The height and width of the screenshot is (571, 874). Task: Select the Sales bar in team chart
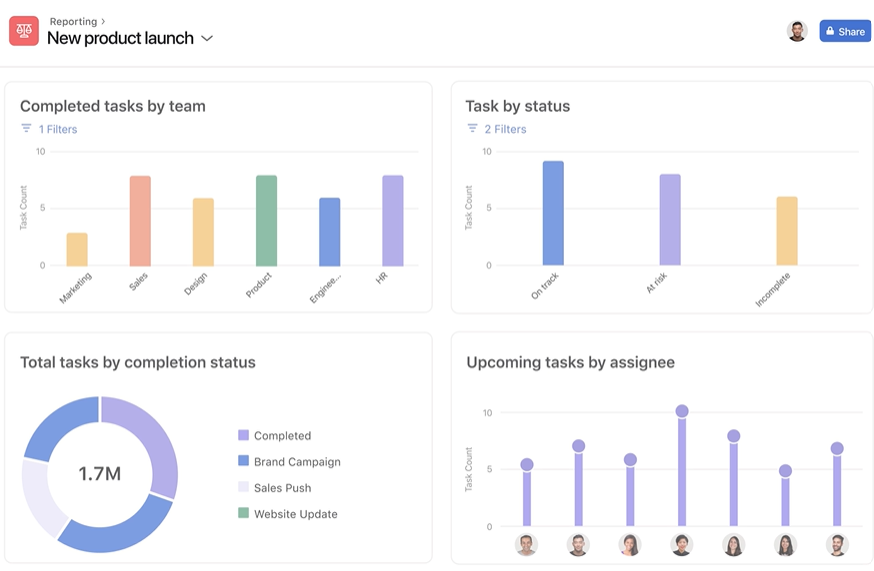140,221
